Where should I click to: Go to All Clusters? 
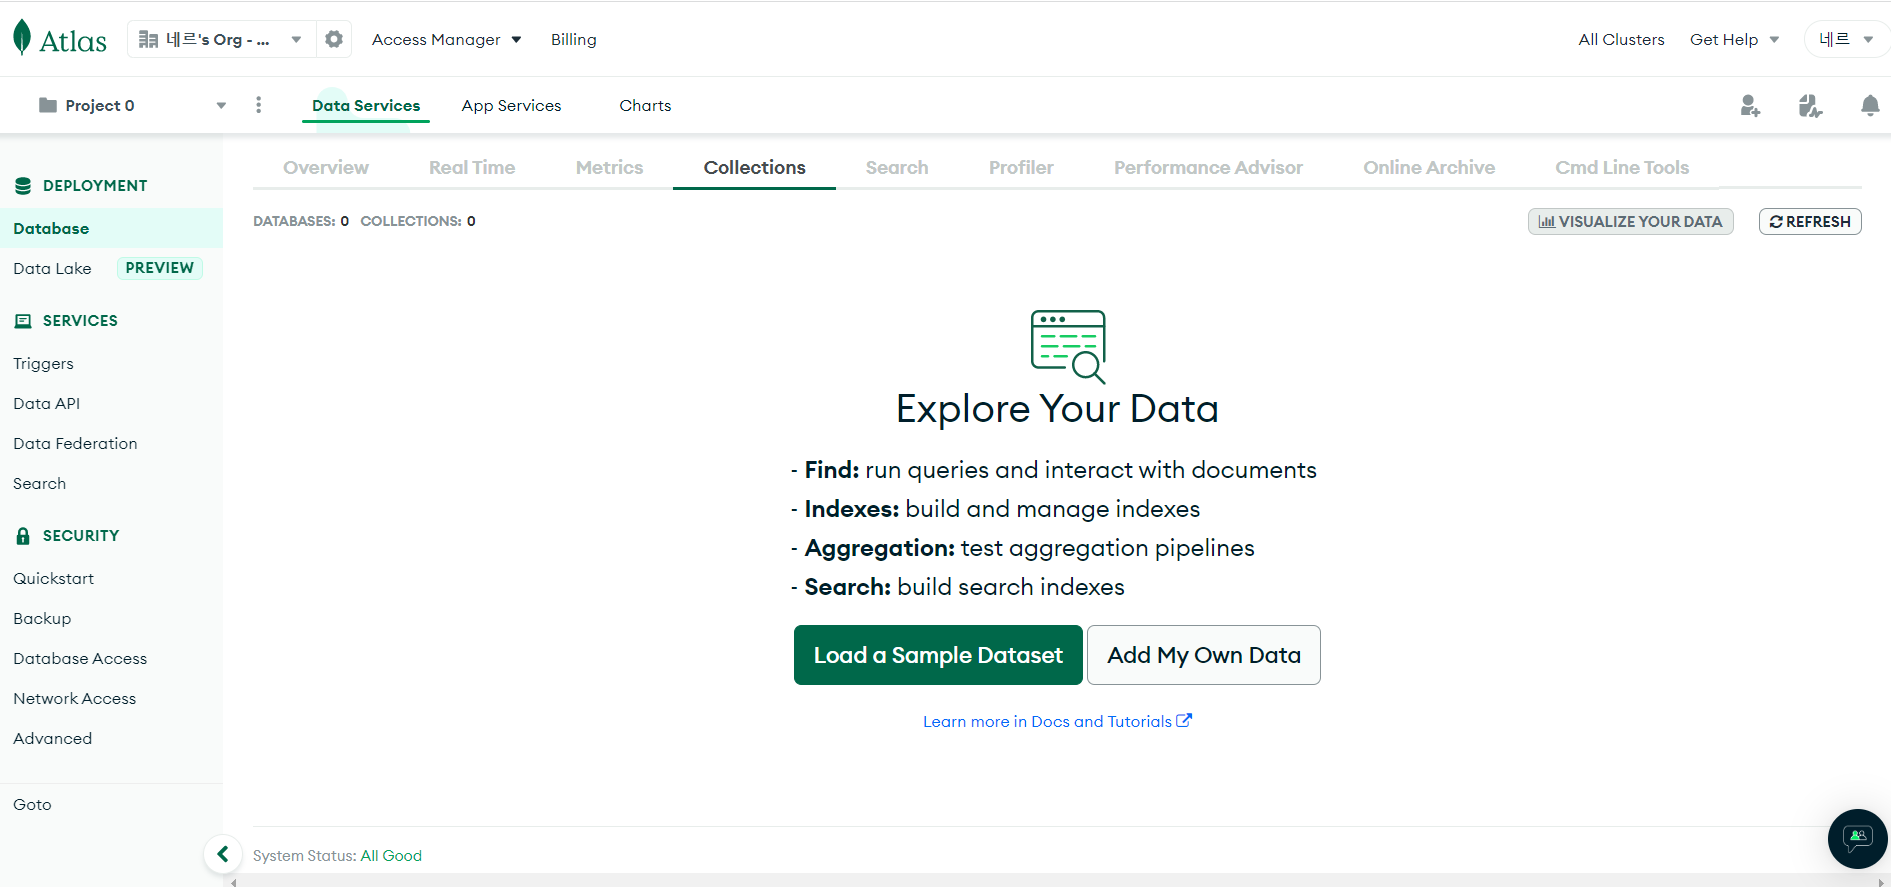tap(1621, 40)
